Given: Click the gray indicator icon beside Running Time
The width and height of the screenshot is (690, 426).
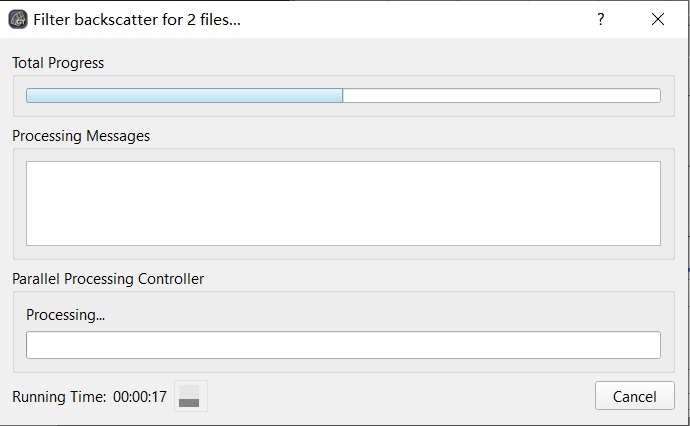Looking at the screenshot, I should coord(191,396).
